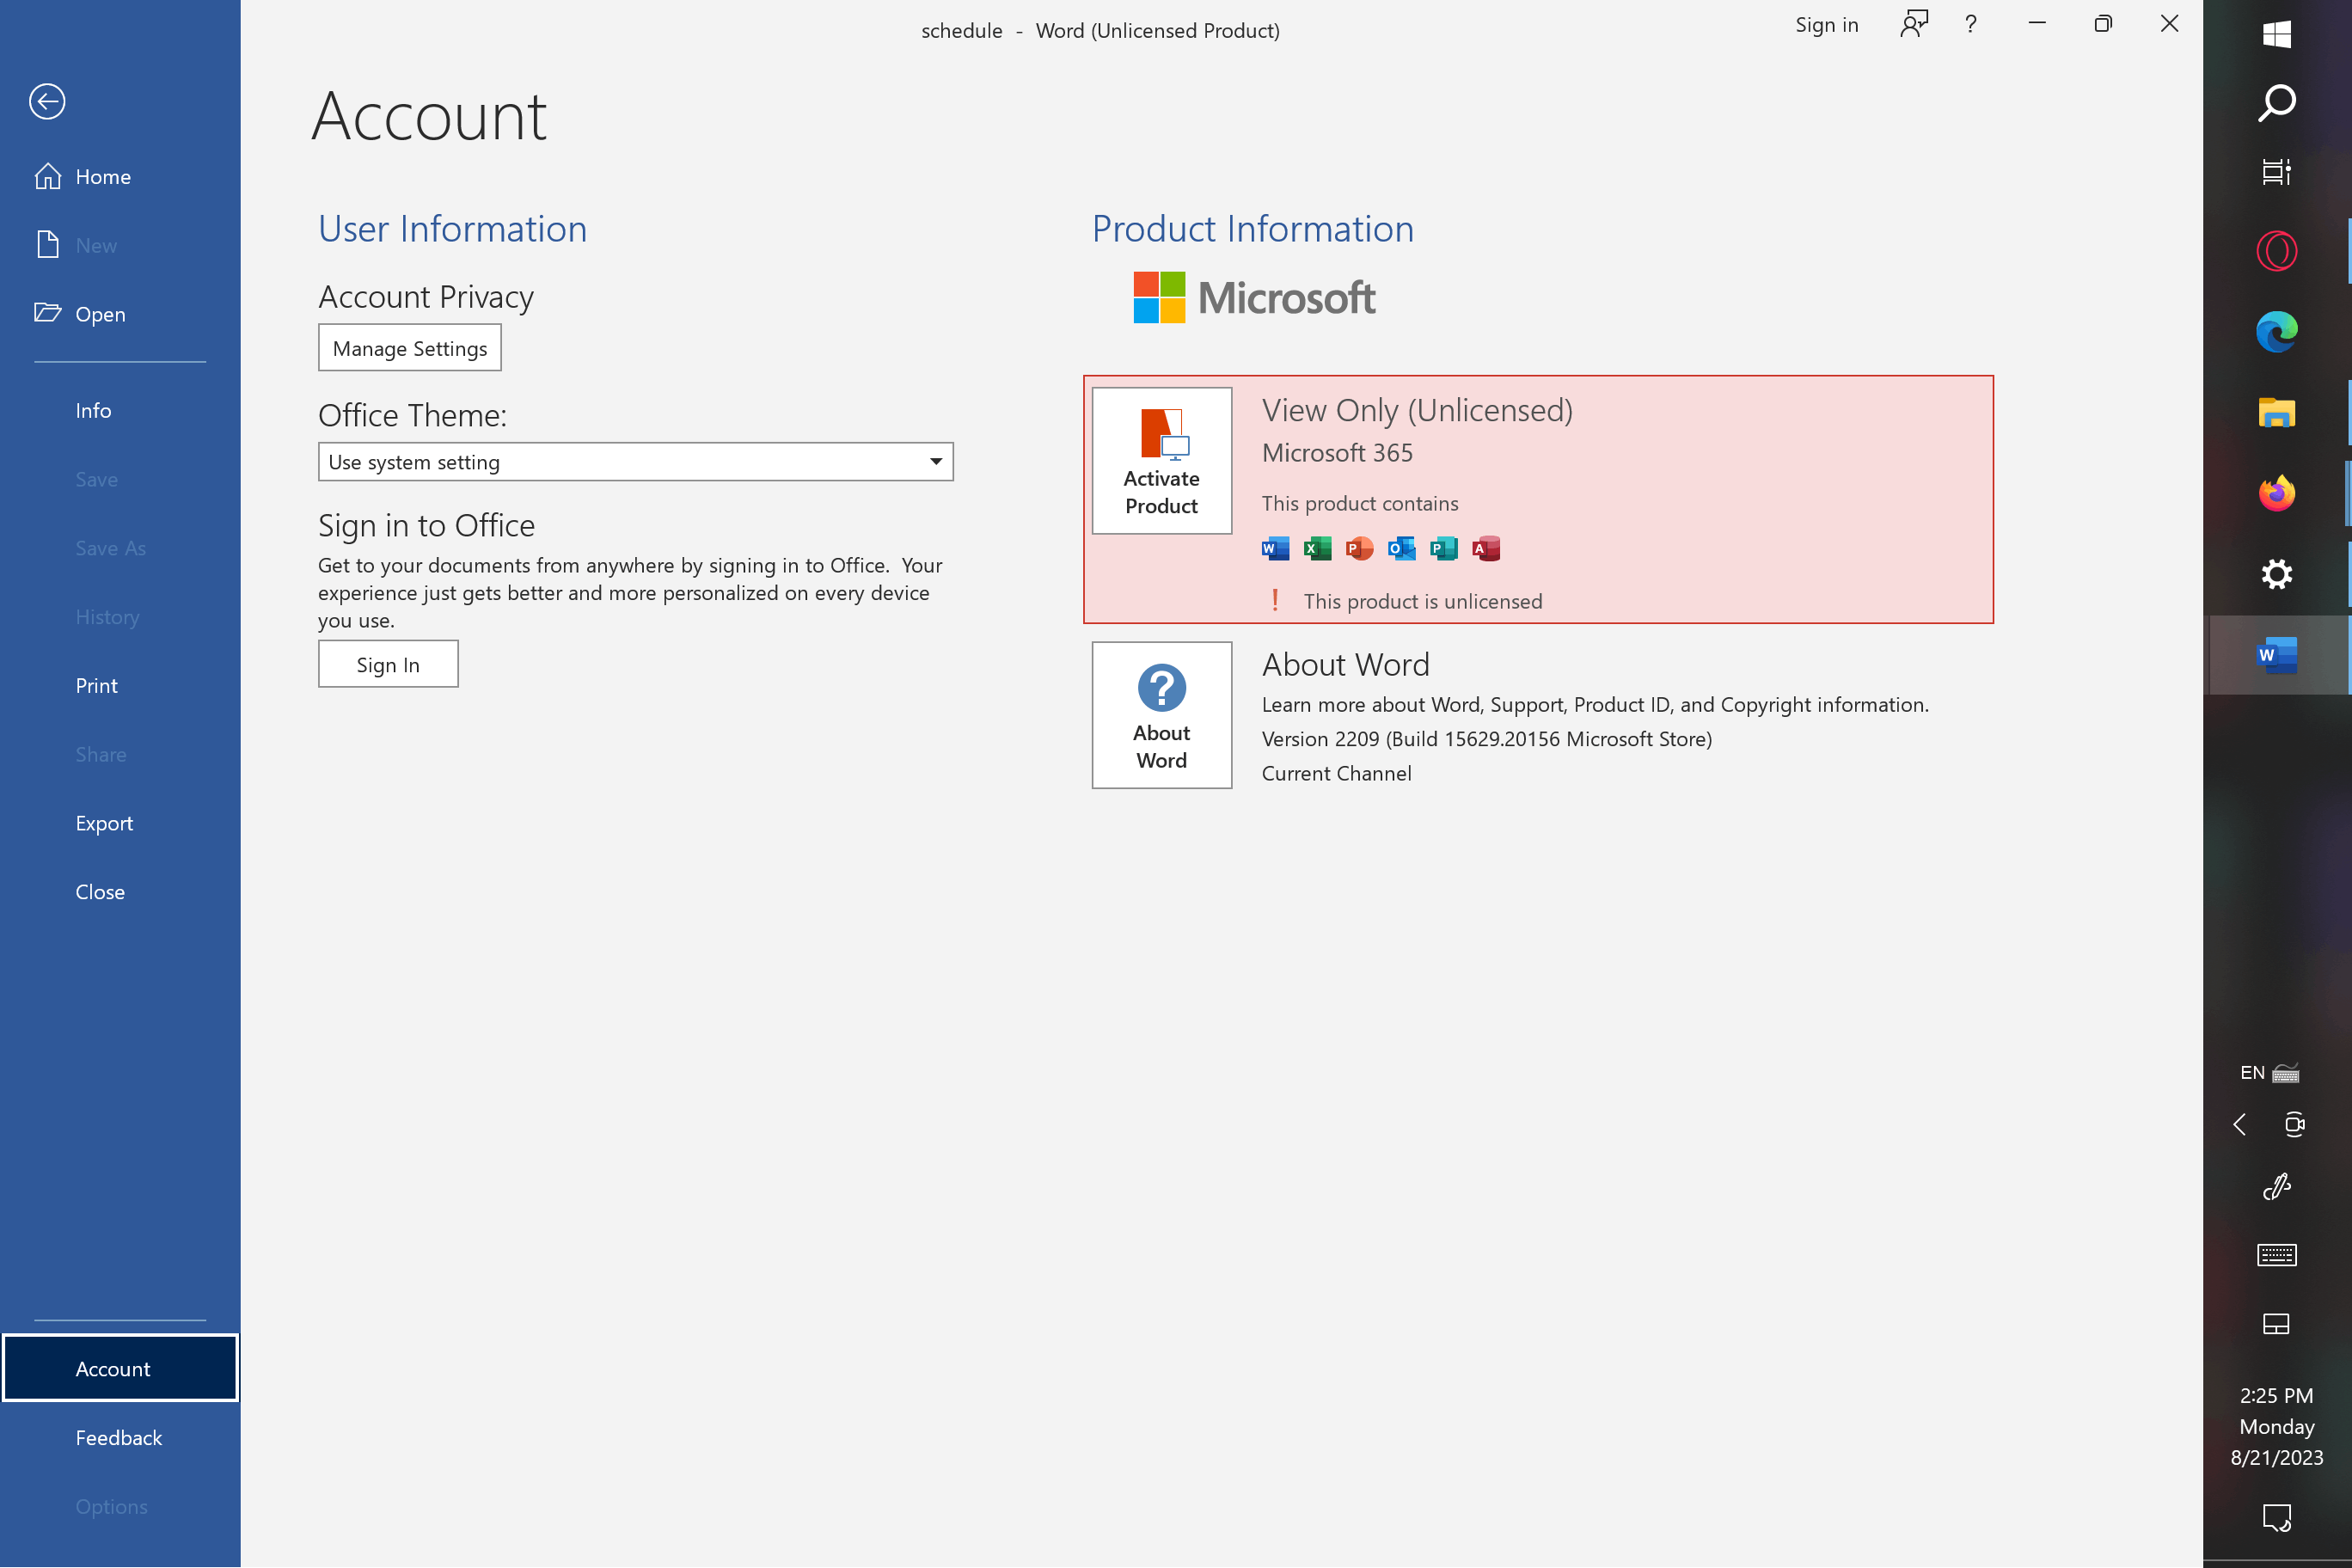Click the Microsoft logo in Product Information

1254,297
